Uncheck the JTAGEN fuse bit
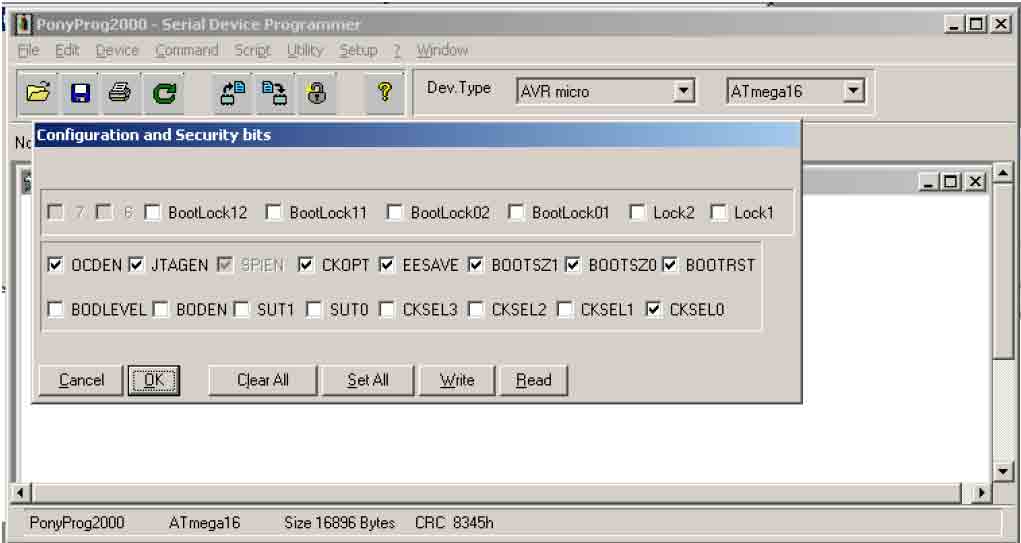Image resolution: width=1021 pixels, height=543 pixels. (136, 265)
